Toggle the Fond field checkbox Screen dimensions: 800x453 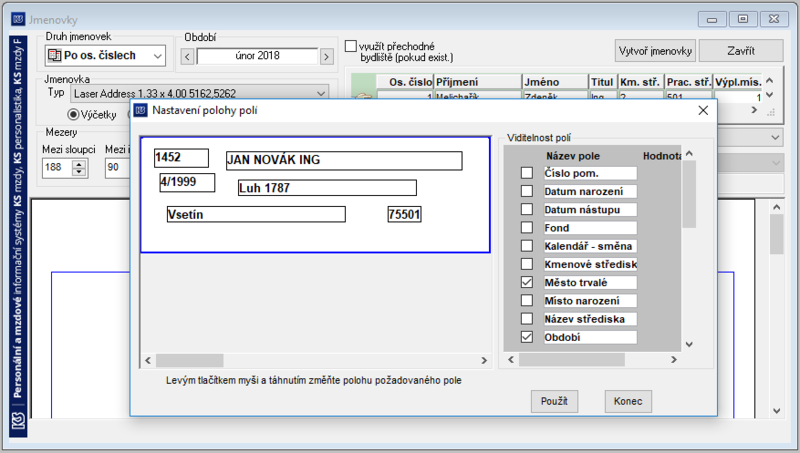(x=527, y=228)
